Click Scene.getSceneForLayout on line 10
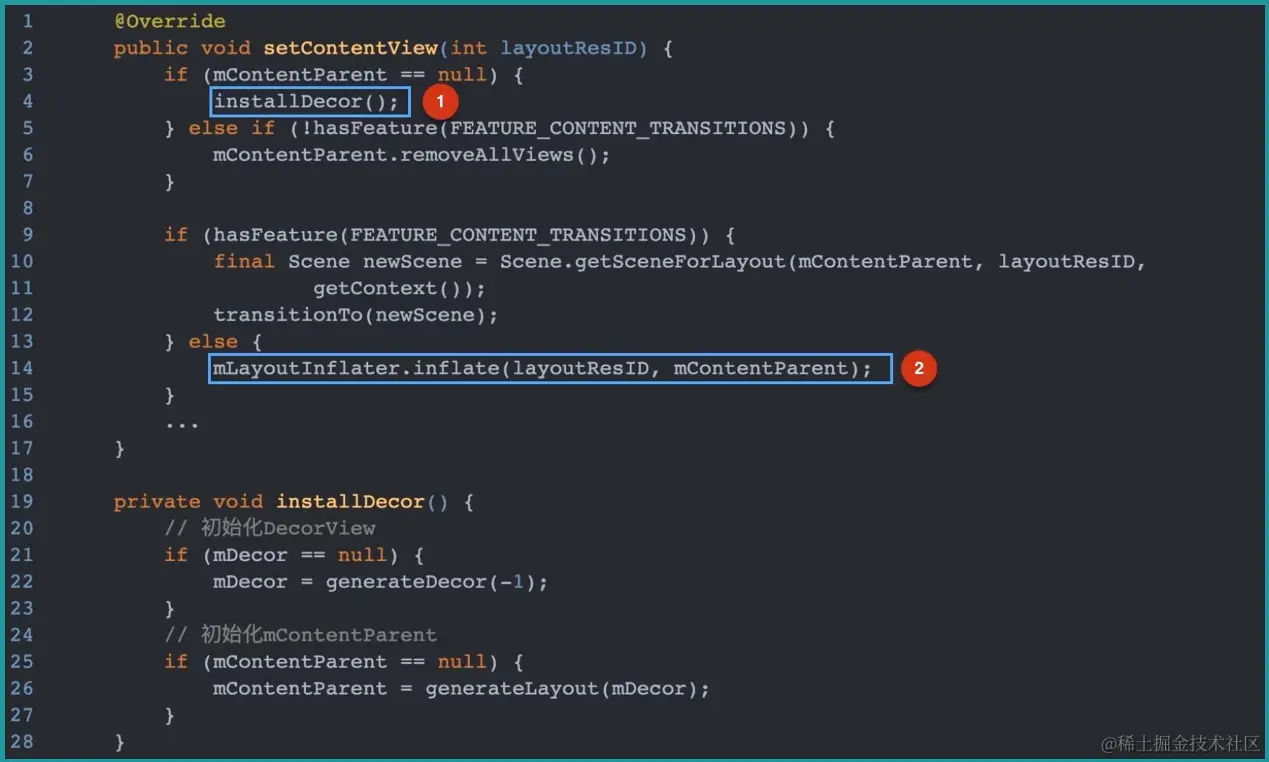Viewport: 1269px width, 762px height. (x=643, y=261)
